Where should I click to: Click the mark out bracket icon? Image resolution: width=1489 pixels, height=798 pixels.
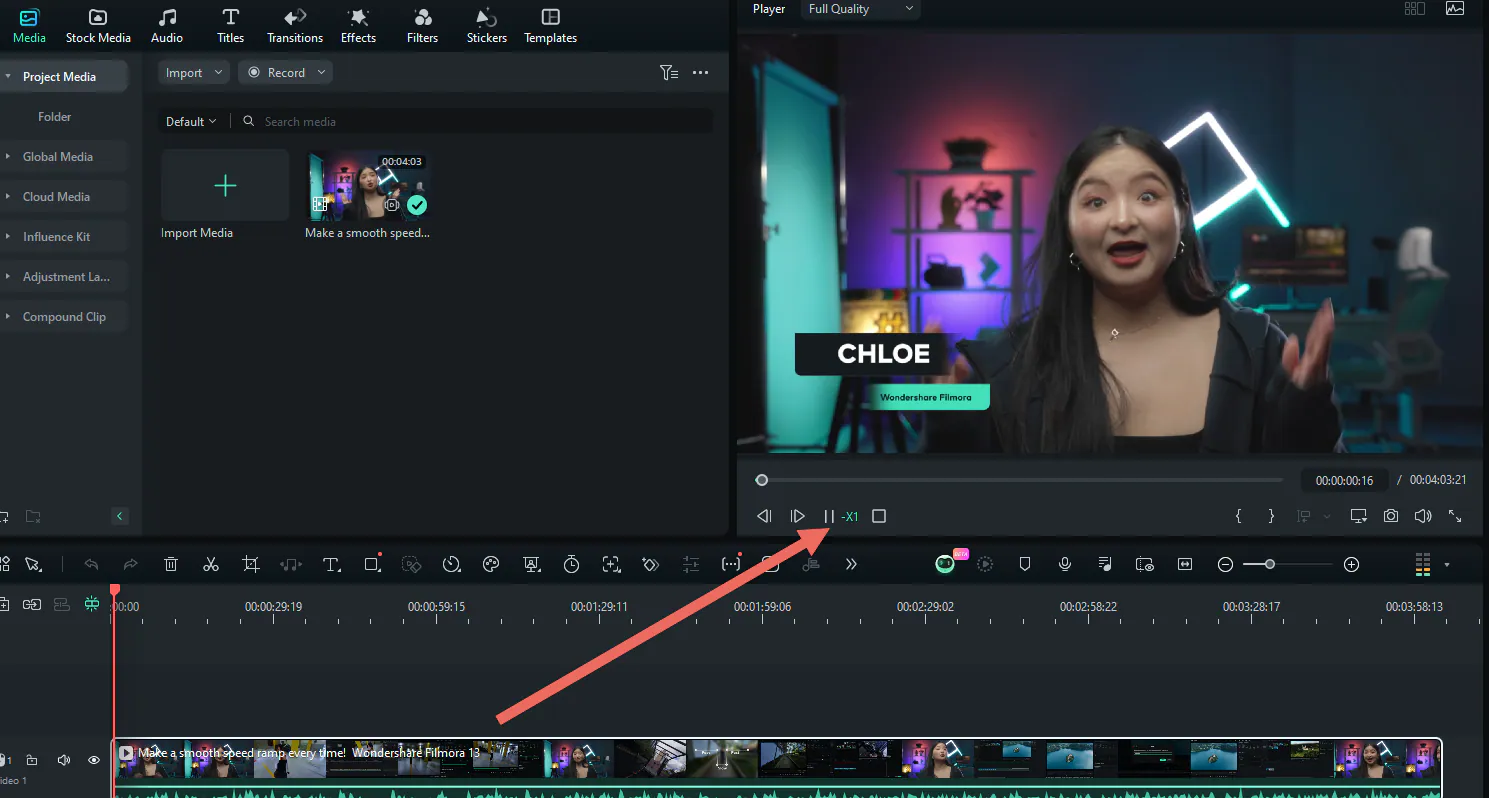pyautogui.click(x=1271, y=516)
